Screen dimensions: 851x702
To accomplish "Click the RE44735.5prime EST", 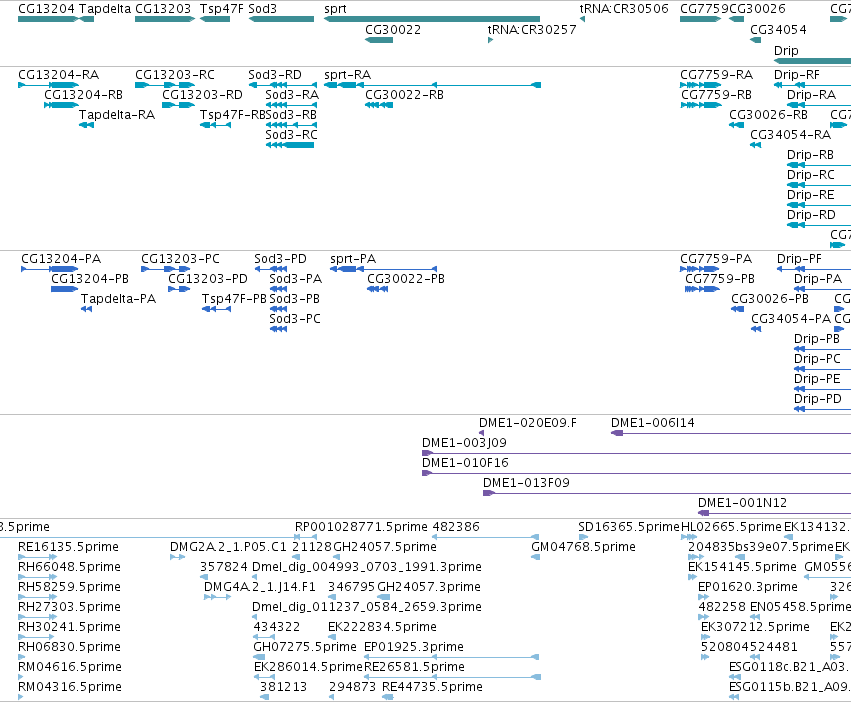I will (x=388, y=697).
